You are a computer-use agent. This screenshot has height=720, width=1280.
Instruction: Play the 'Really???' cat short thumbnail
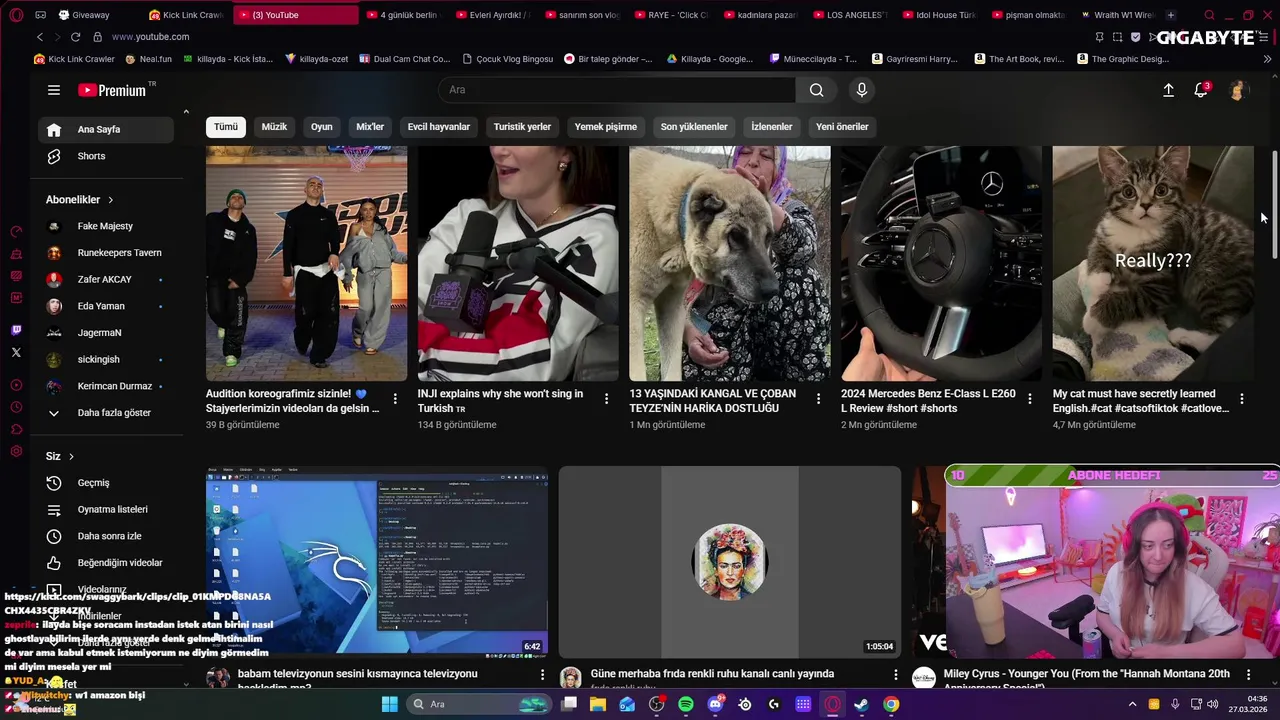coord(1153,264)
